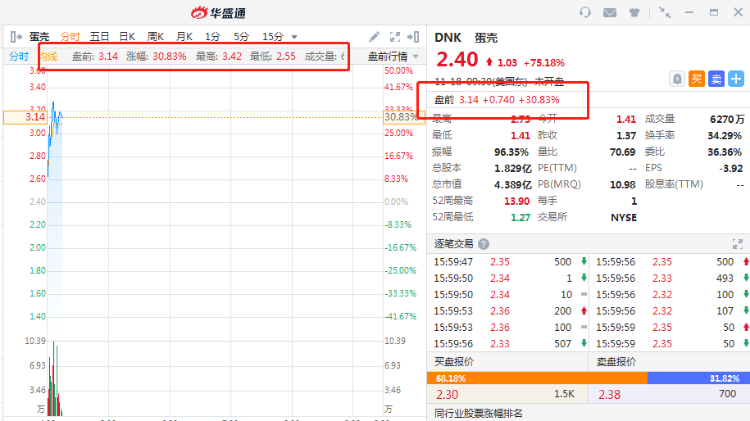Switch to the 五日 chart tab

pos(99,37)
